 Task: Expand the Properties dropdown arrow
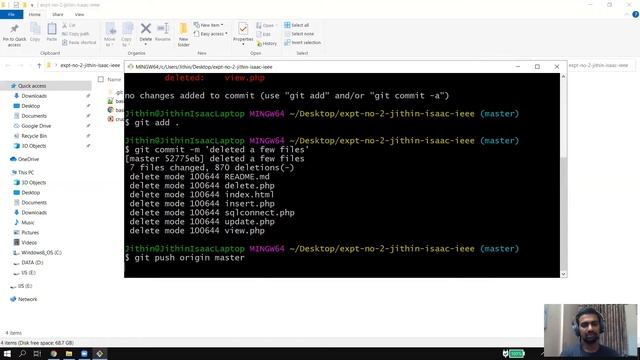(x=243, y=44)
